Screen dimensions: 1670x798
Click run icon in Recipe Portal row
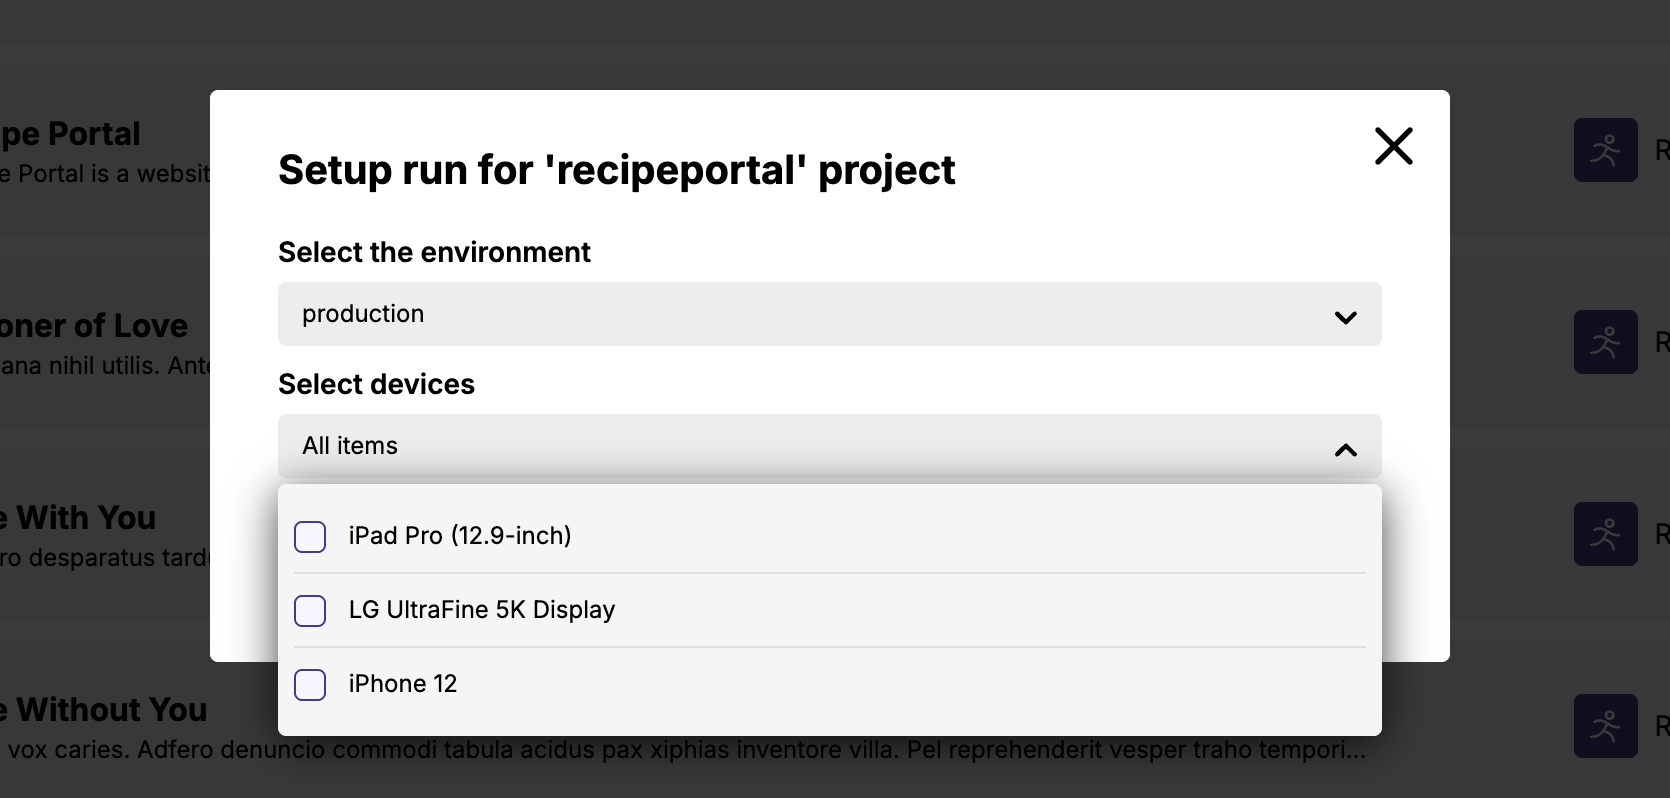pos(1605,150)
